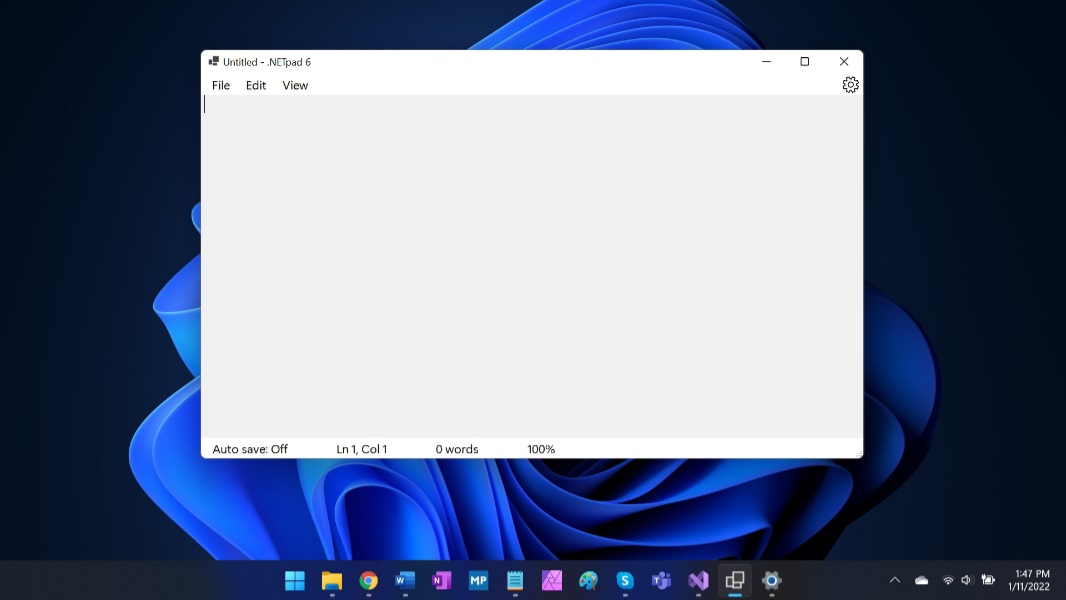
Task: Open the View menu
Action: click(295, 86)
